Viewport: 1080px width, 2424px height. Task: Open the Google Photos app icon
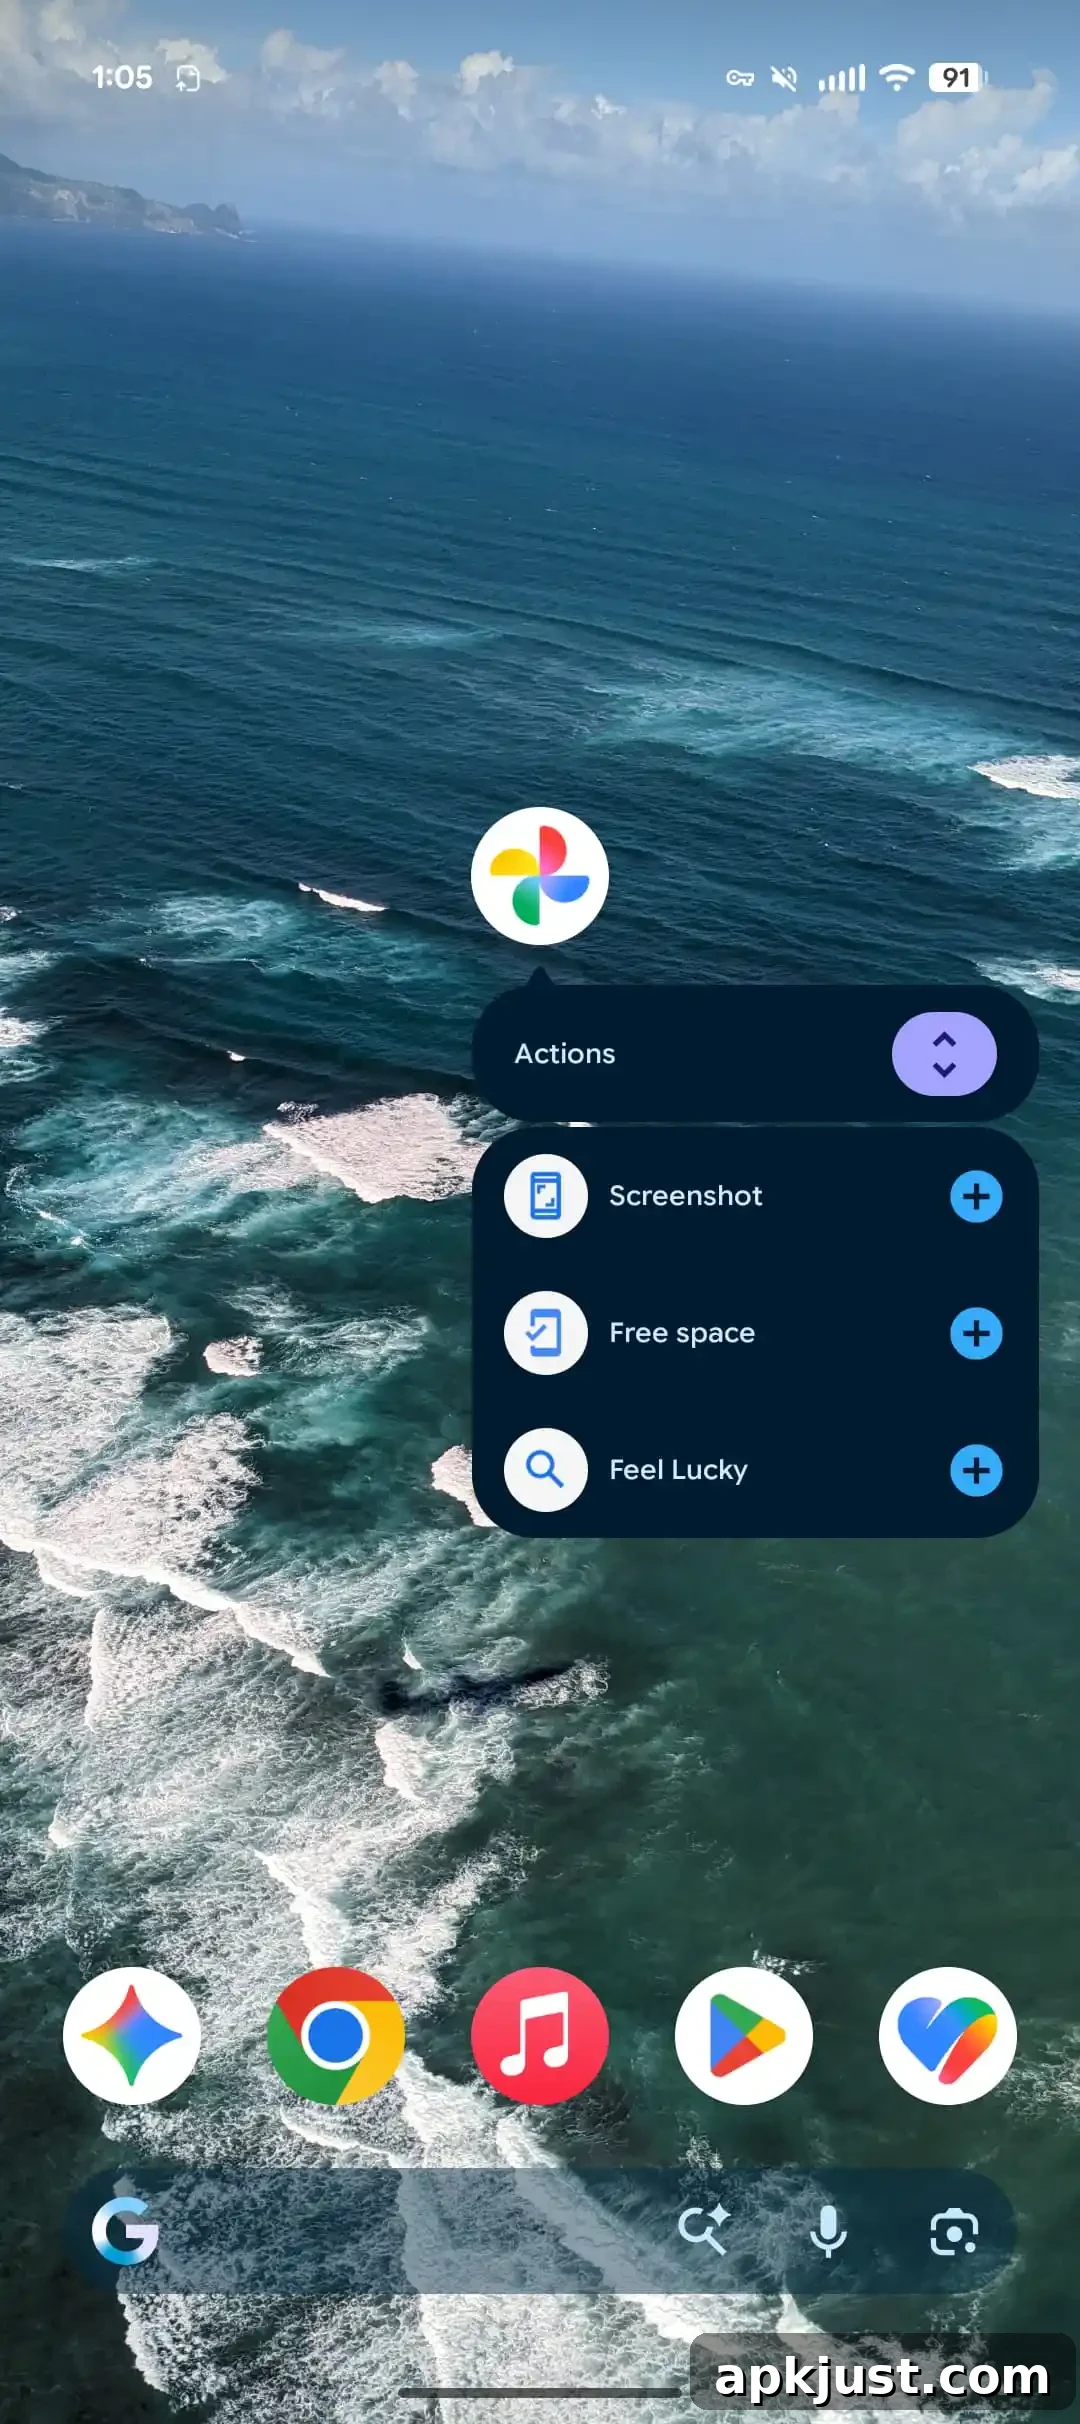[540, 876]
